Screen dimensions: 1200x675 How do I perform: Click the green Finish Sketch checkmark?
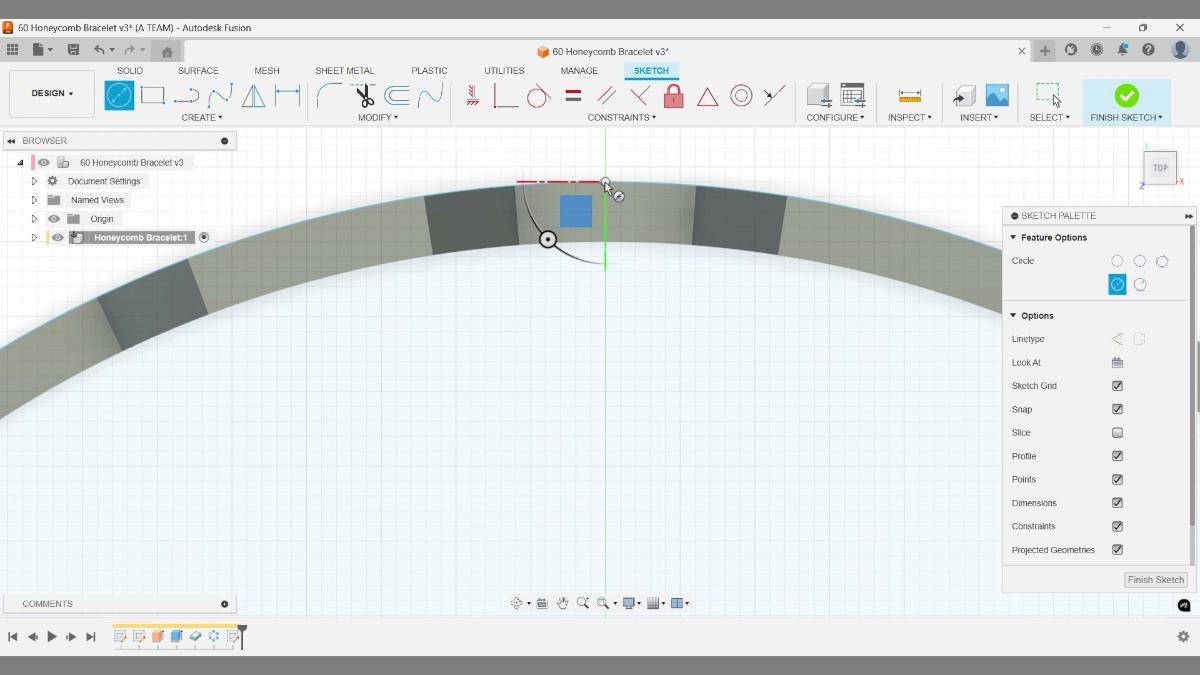pos(1126,95)
